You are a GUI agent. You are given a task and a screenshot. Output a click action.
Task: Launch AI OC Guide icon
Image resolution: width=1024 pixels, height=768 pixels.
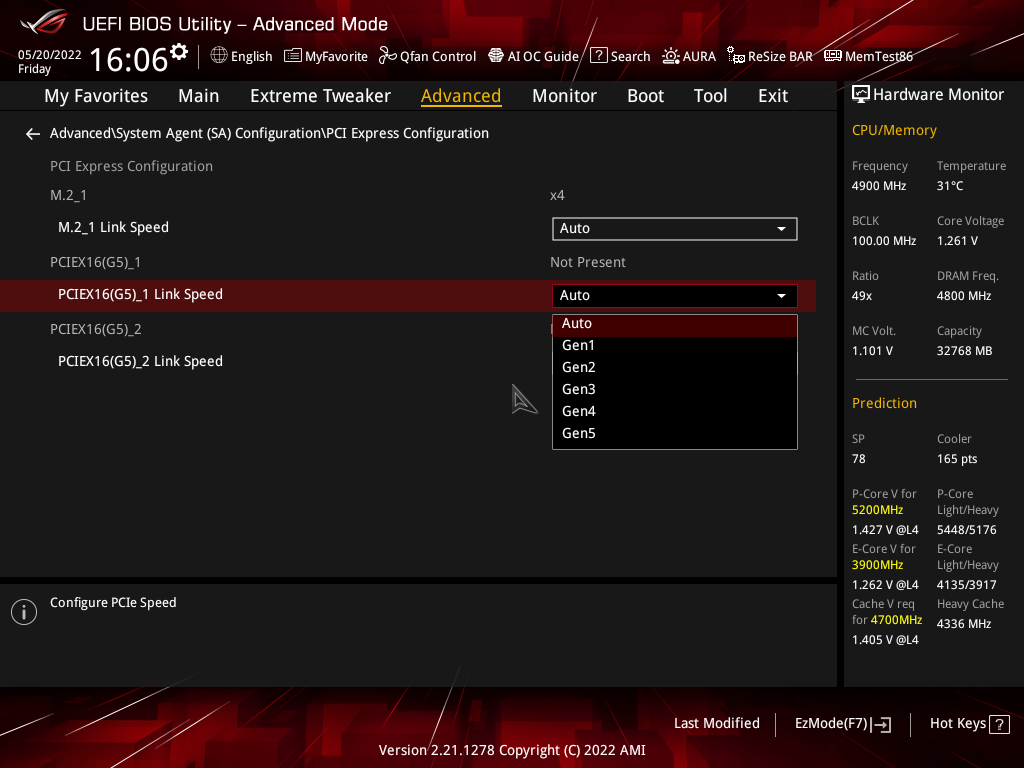pos(496,56)
